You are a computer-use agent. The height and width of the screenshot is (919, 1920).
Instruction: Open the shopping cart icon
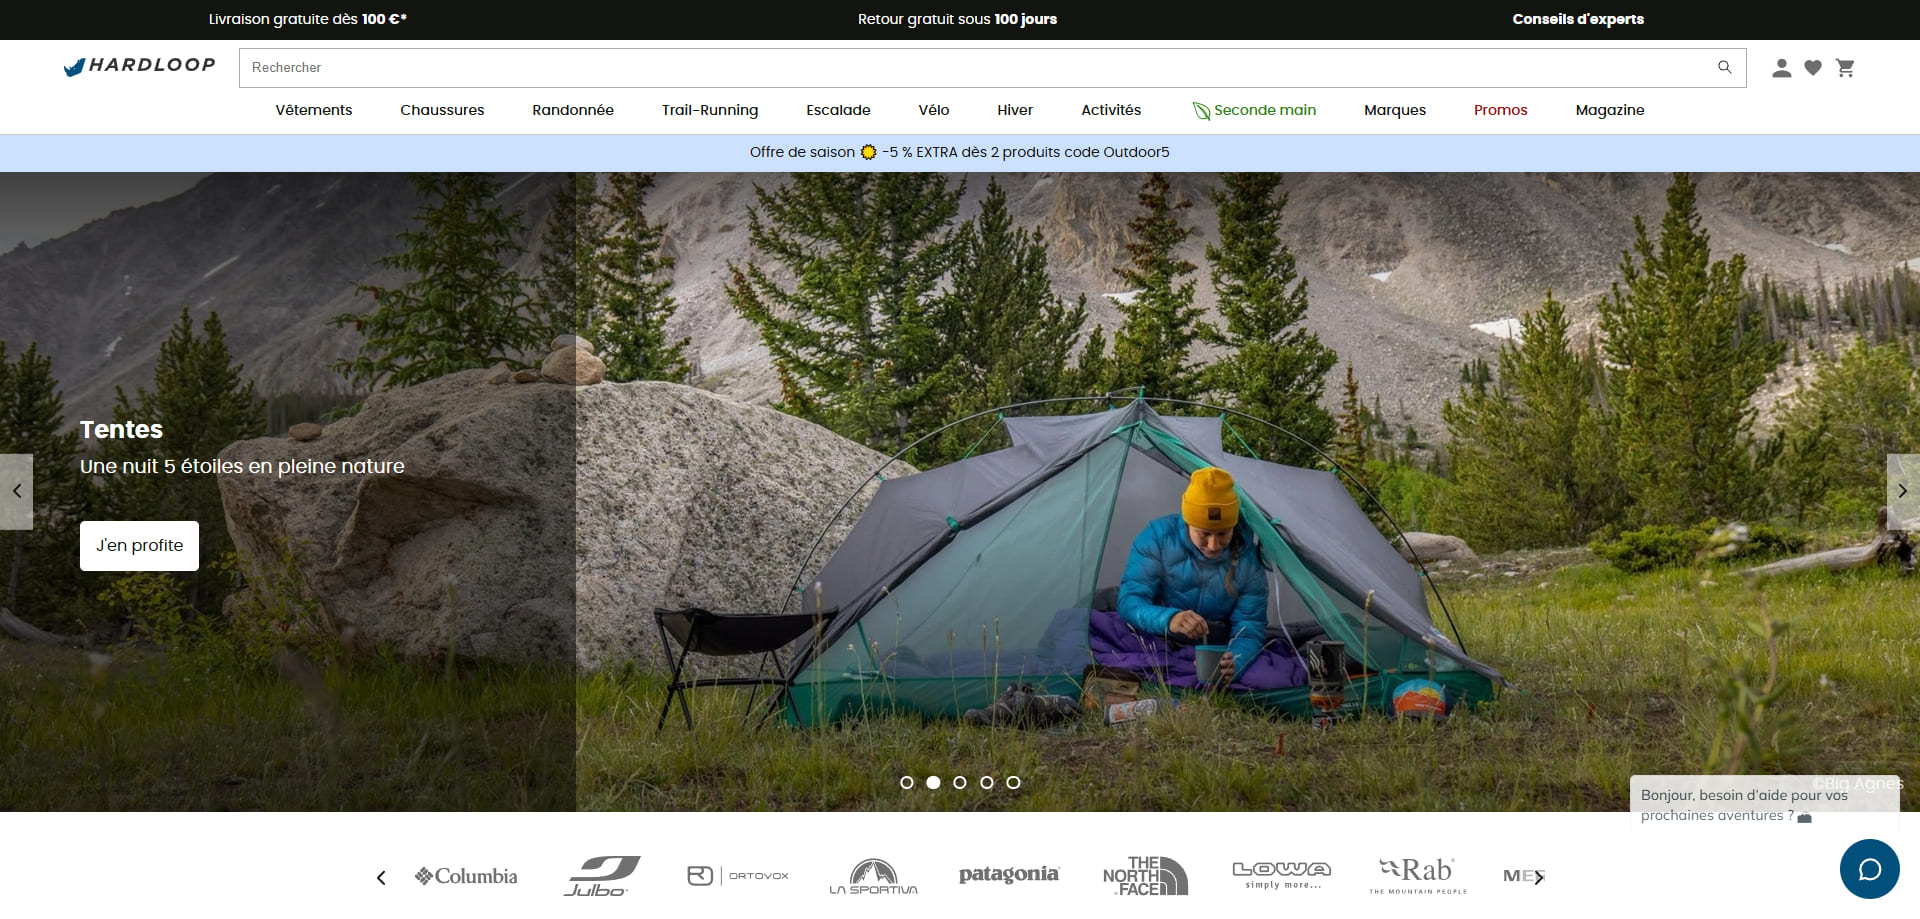(x=1845, y=68)
